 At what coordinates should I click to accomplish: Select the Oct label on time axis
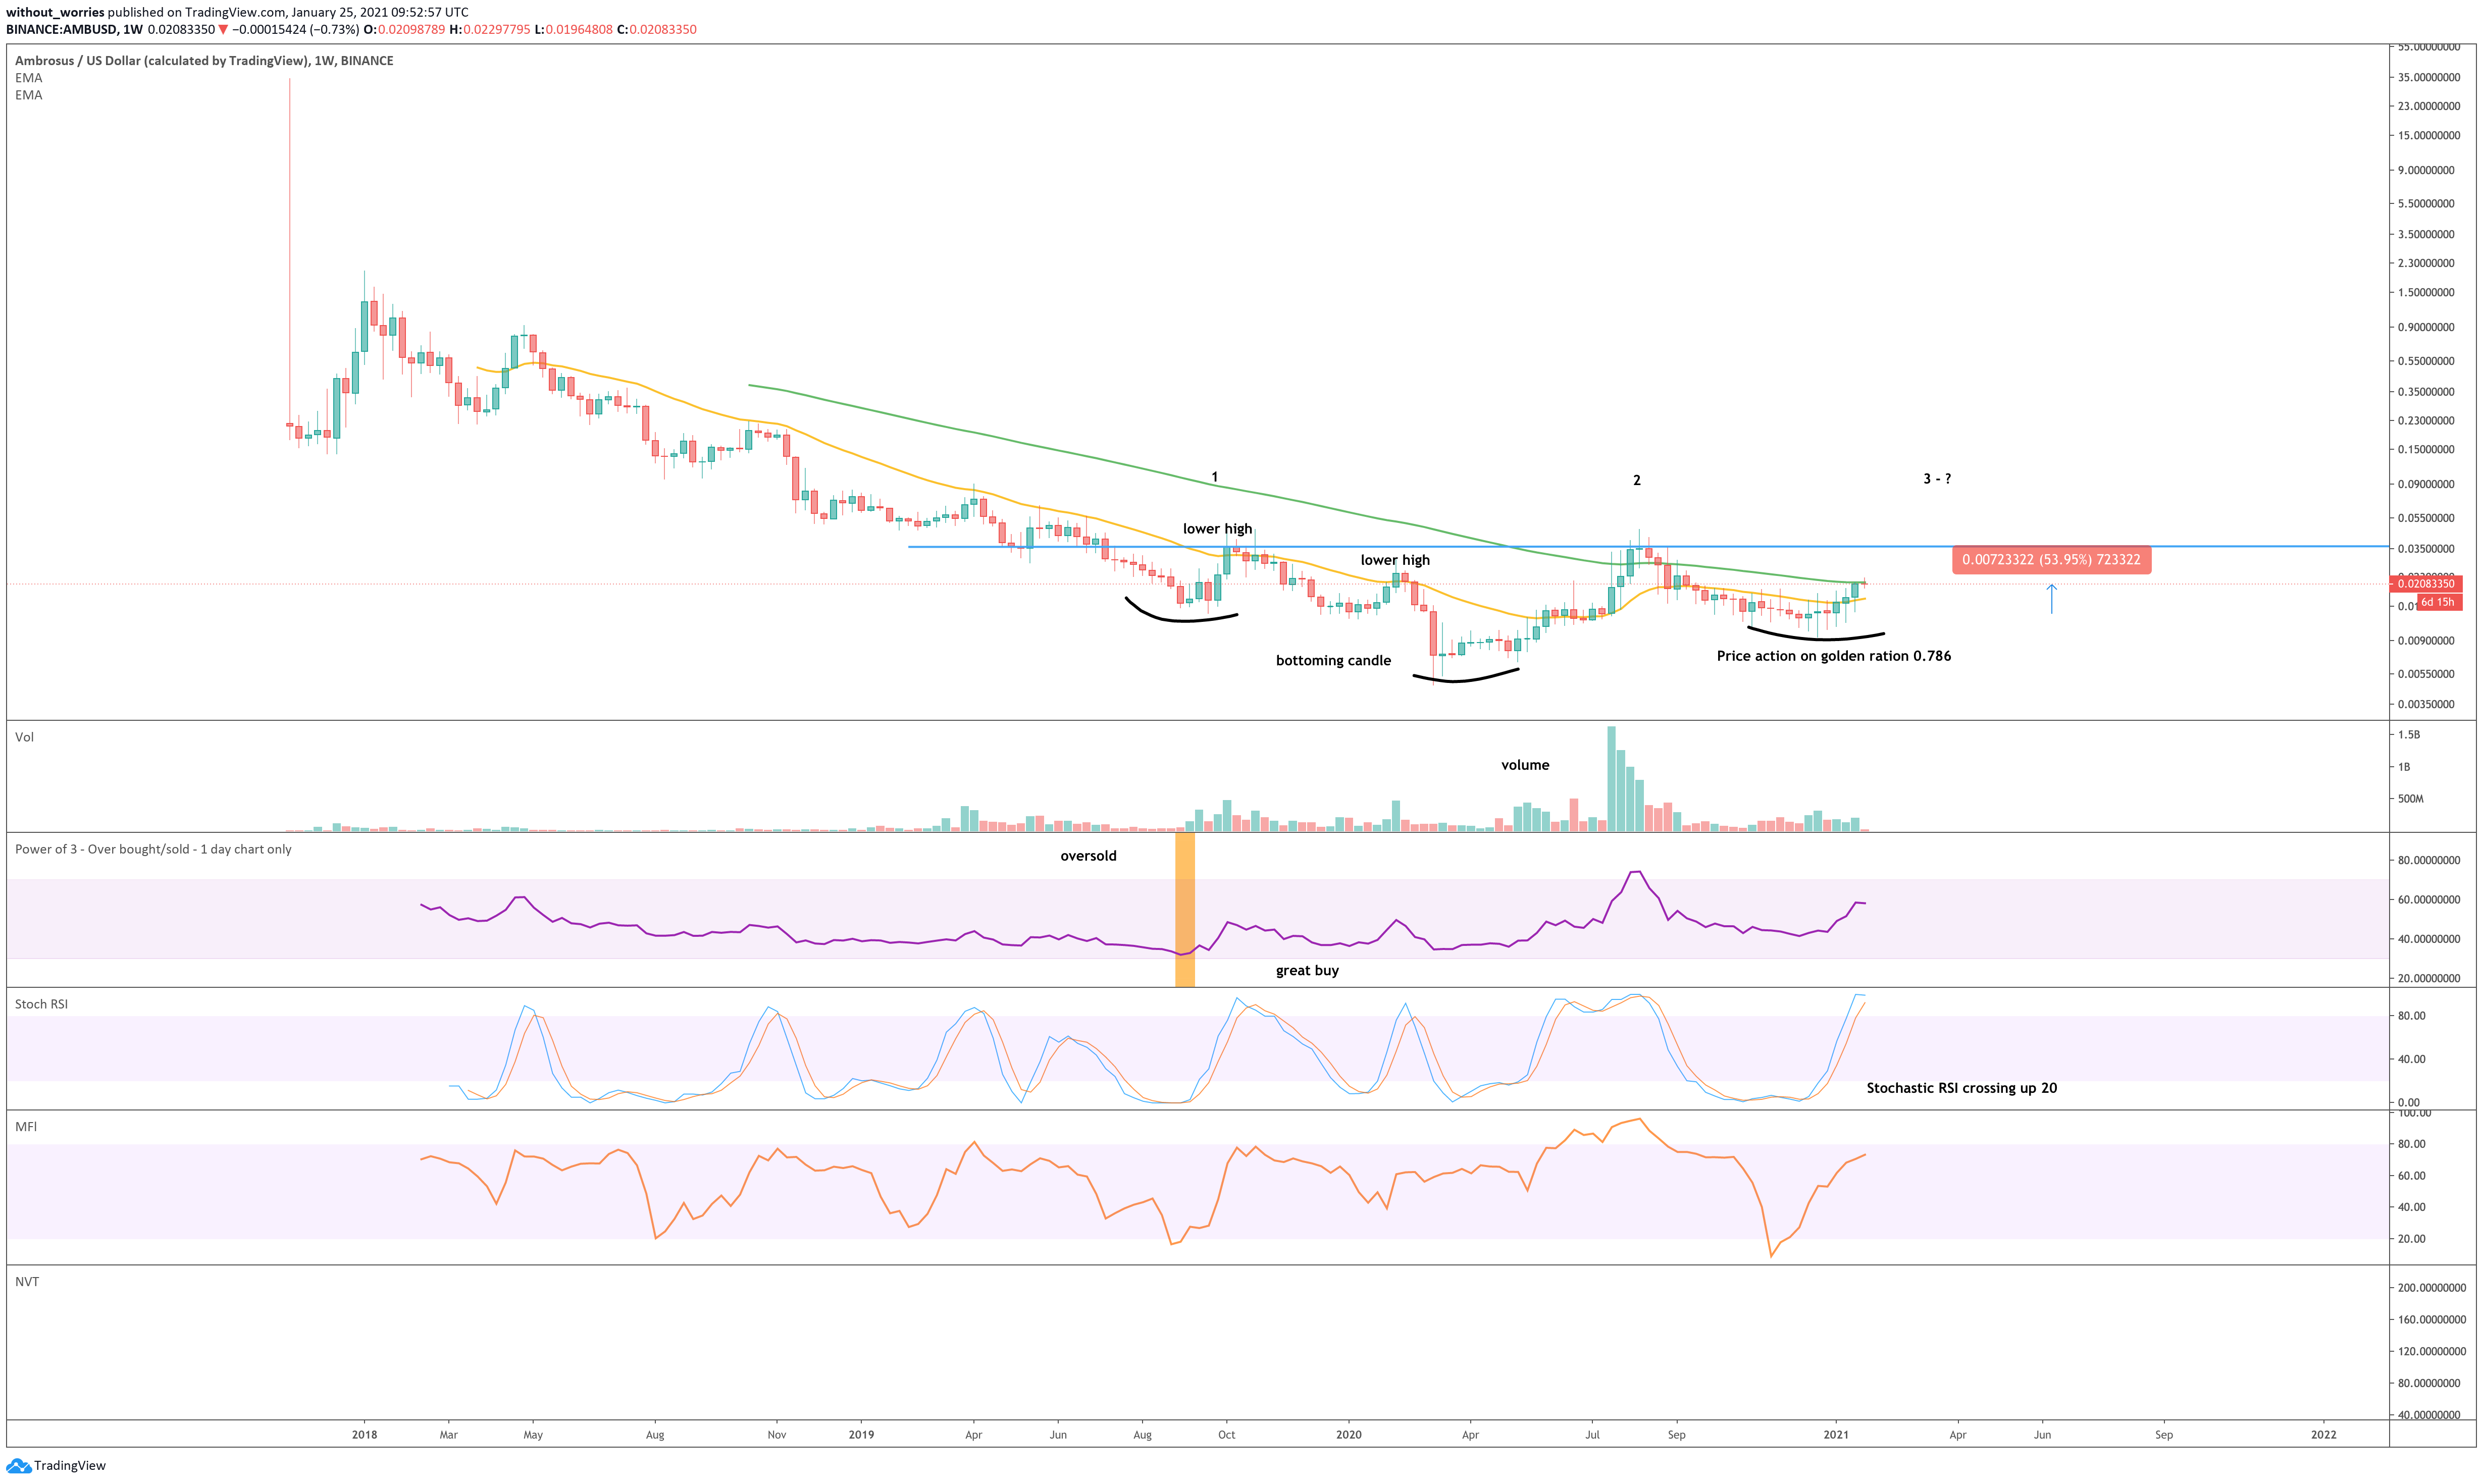click(x=1226, y=1434)
